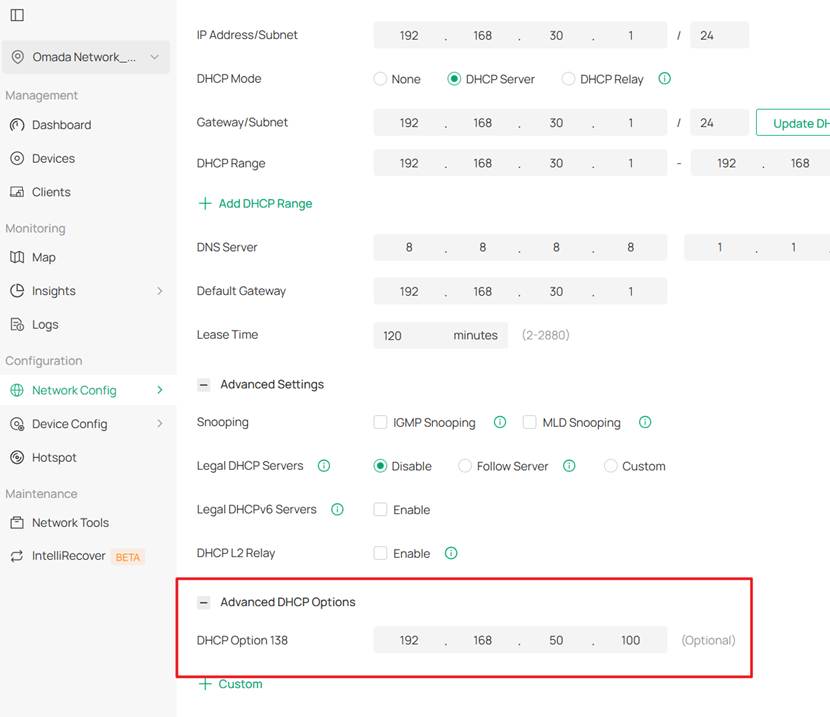Select None DHCP mode
The width and height of the screenshot is (830, 717).
(380, 79)
